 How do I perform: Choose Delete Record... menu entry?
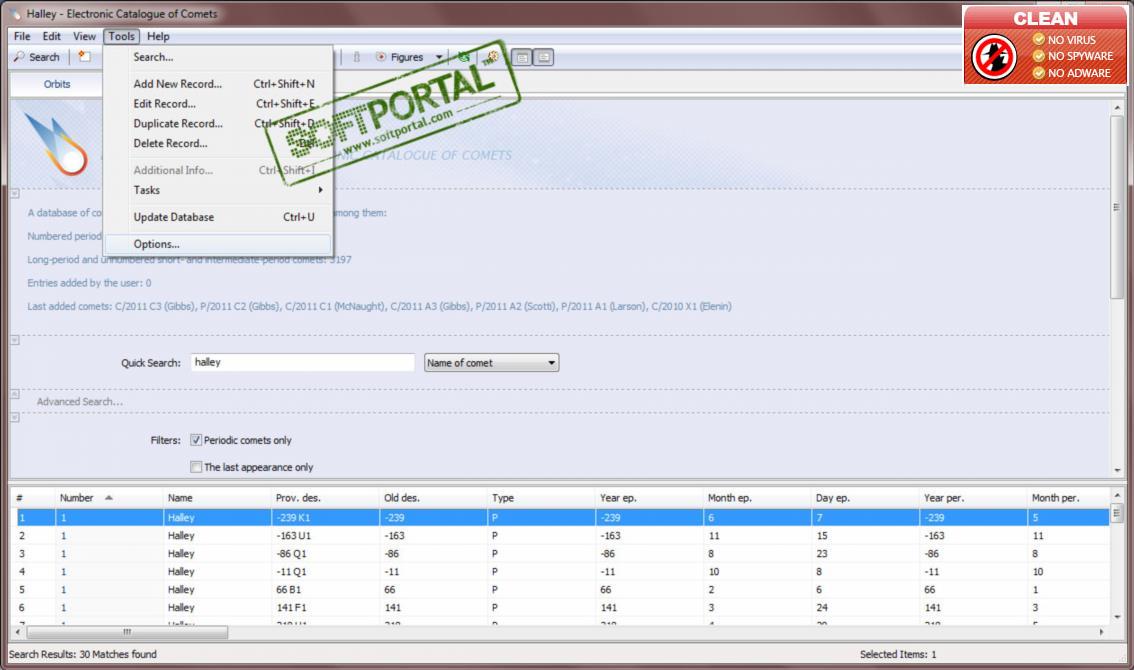click(x=218, y=143)
